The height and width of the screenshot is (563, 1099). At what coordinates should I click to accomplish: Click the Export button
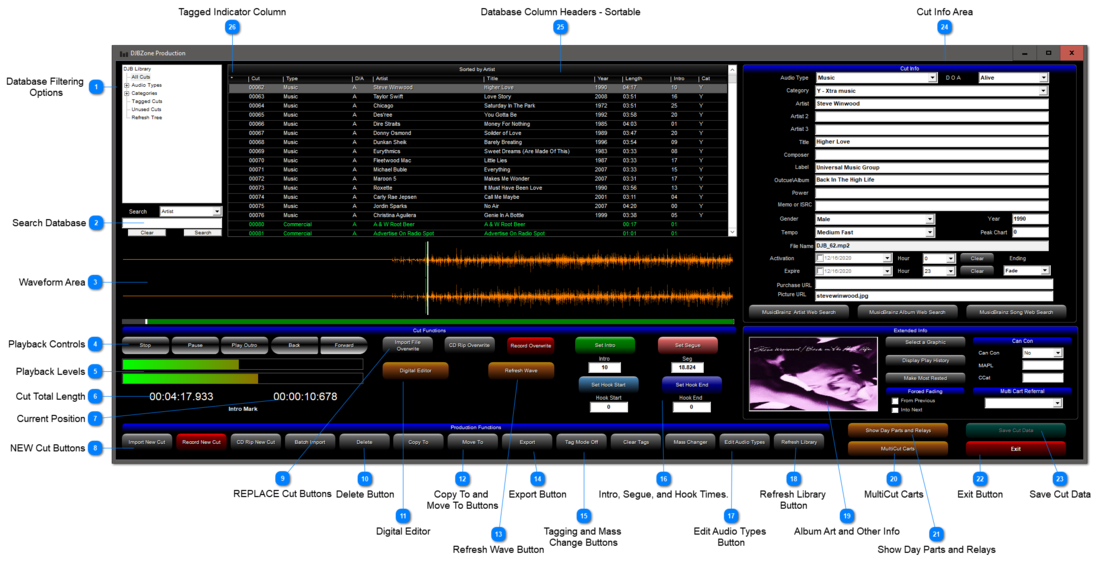[527, 442]
